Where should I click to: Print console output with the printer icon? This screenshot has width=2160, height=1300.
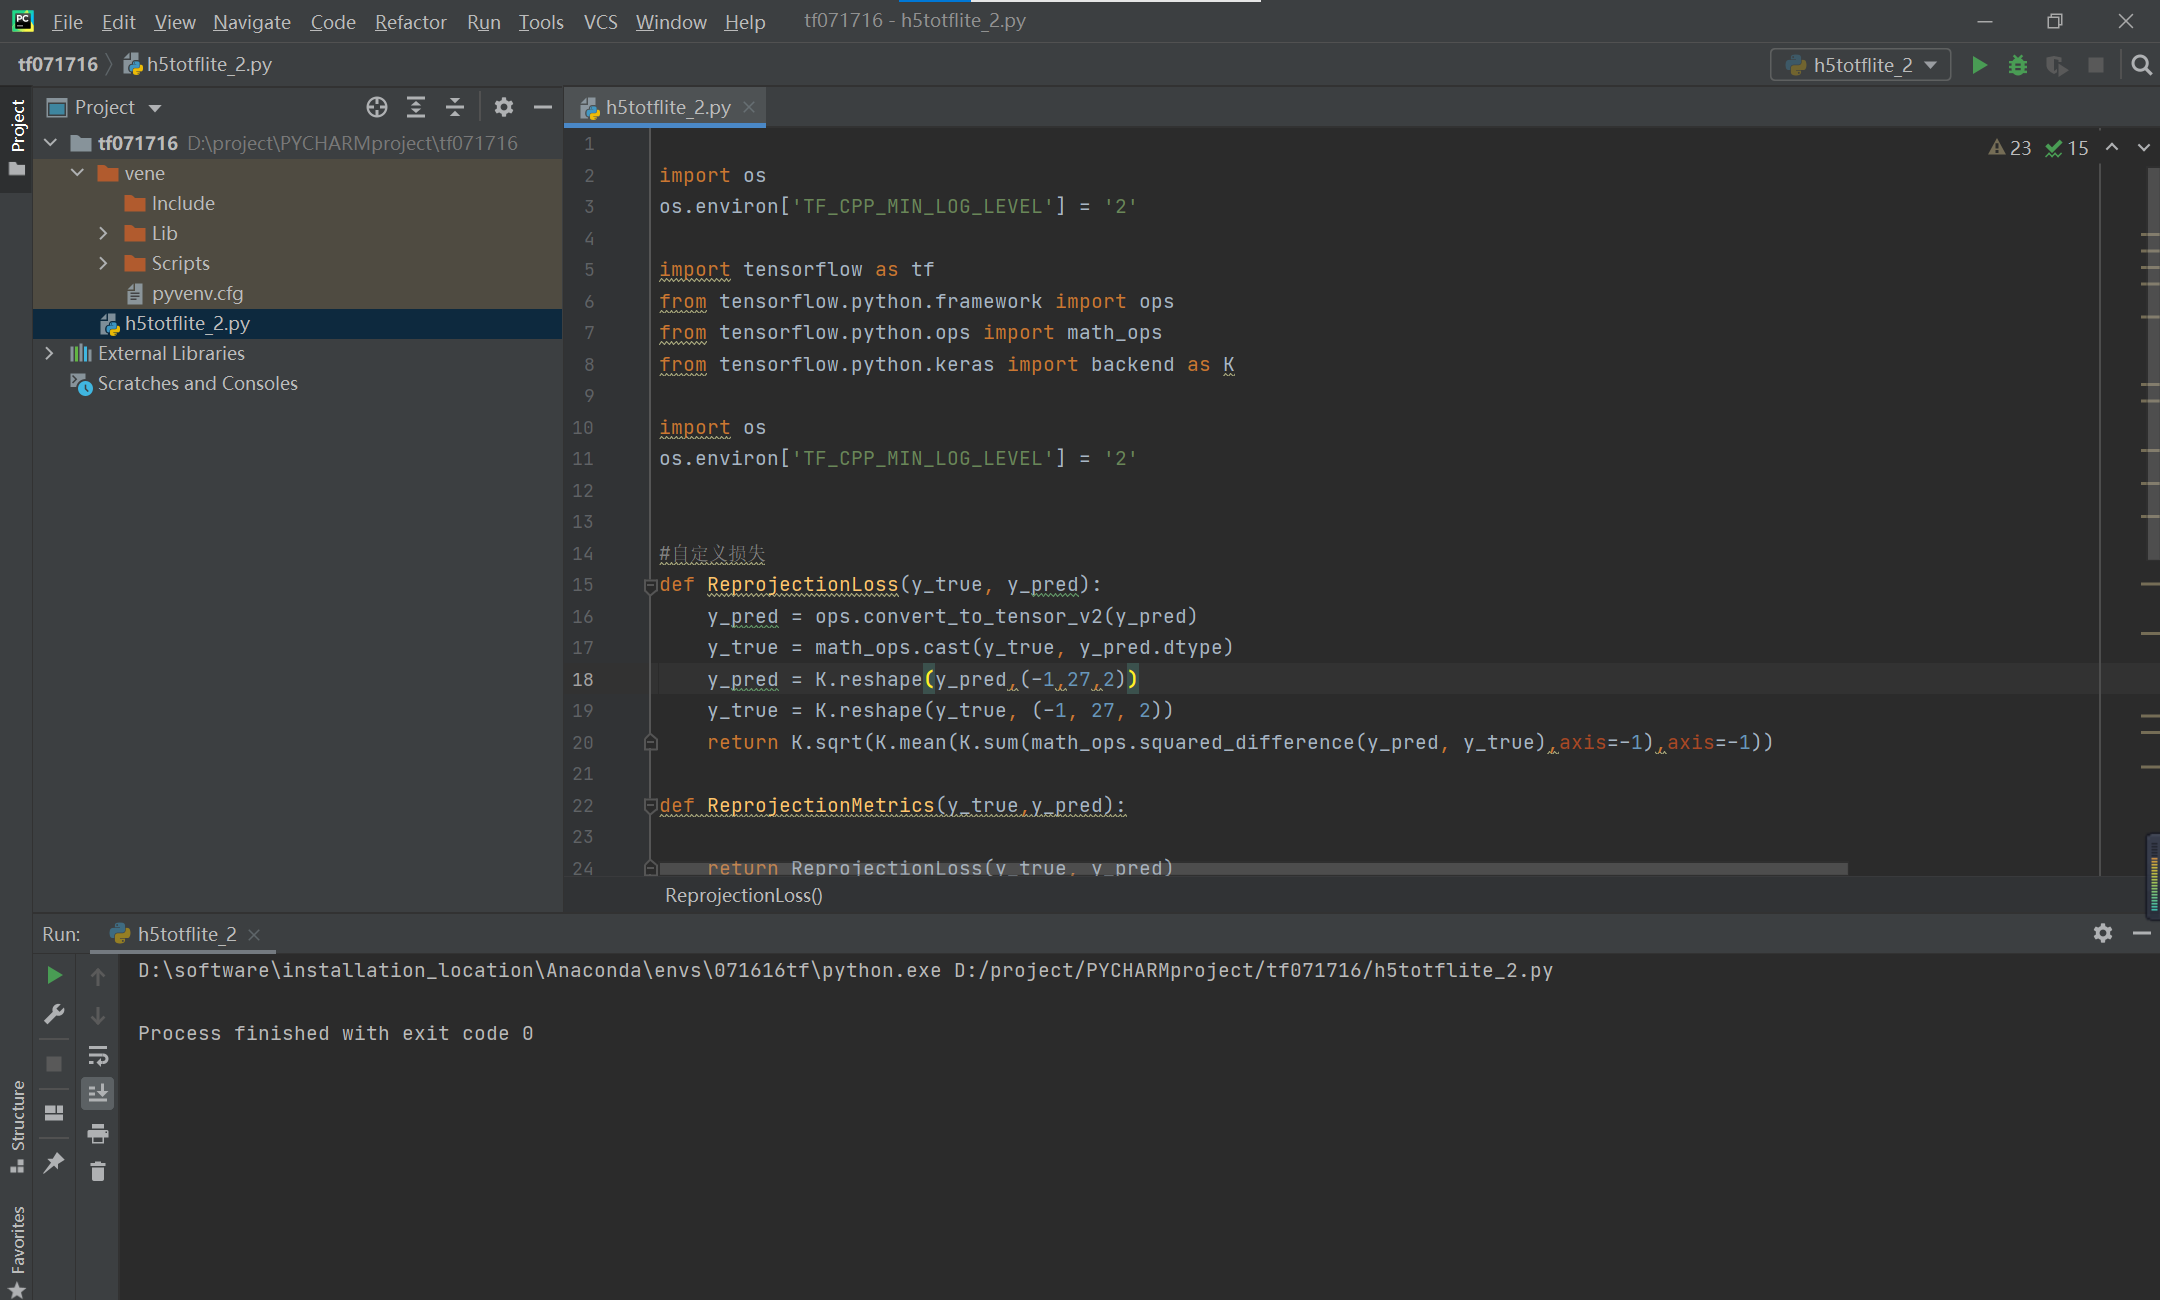[98, 1133]
